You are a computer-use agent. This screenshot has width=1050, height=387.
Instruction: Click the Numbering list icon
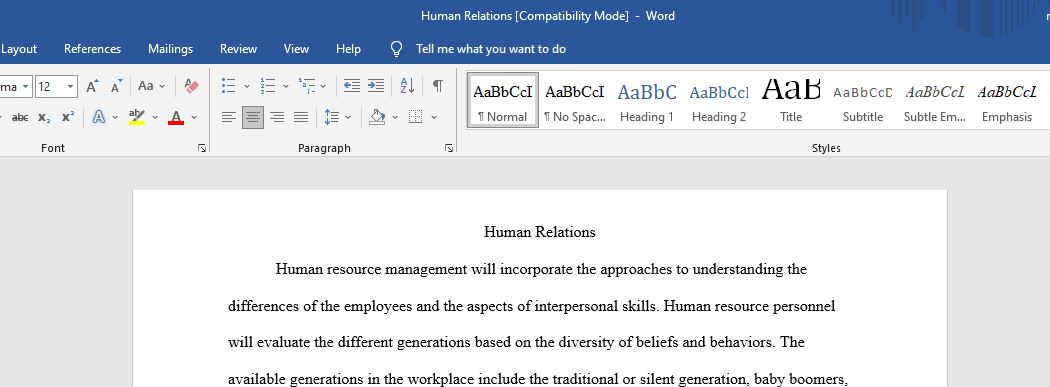coord(268,86)
